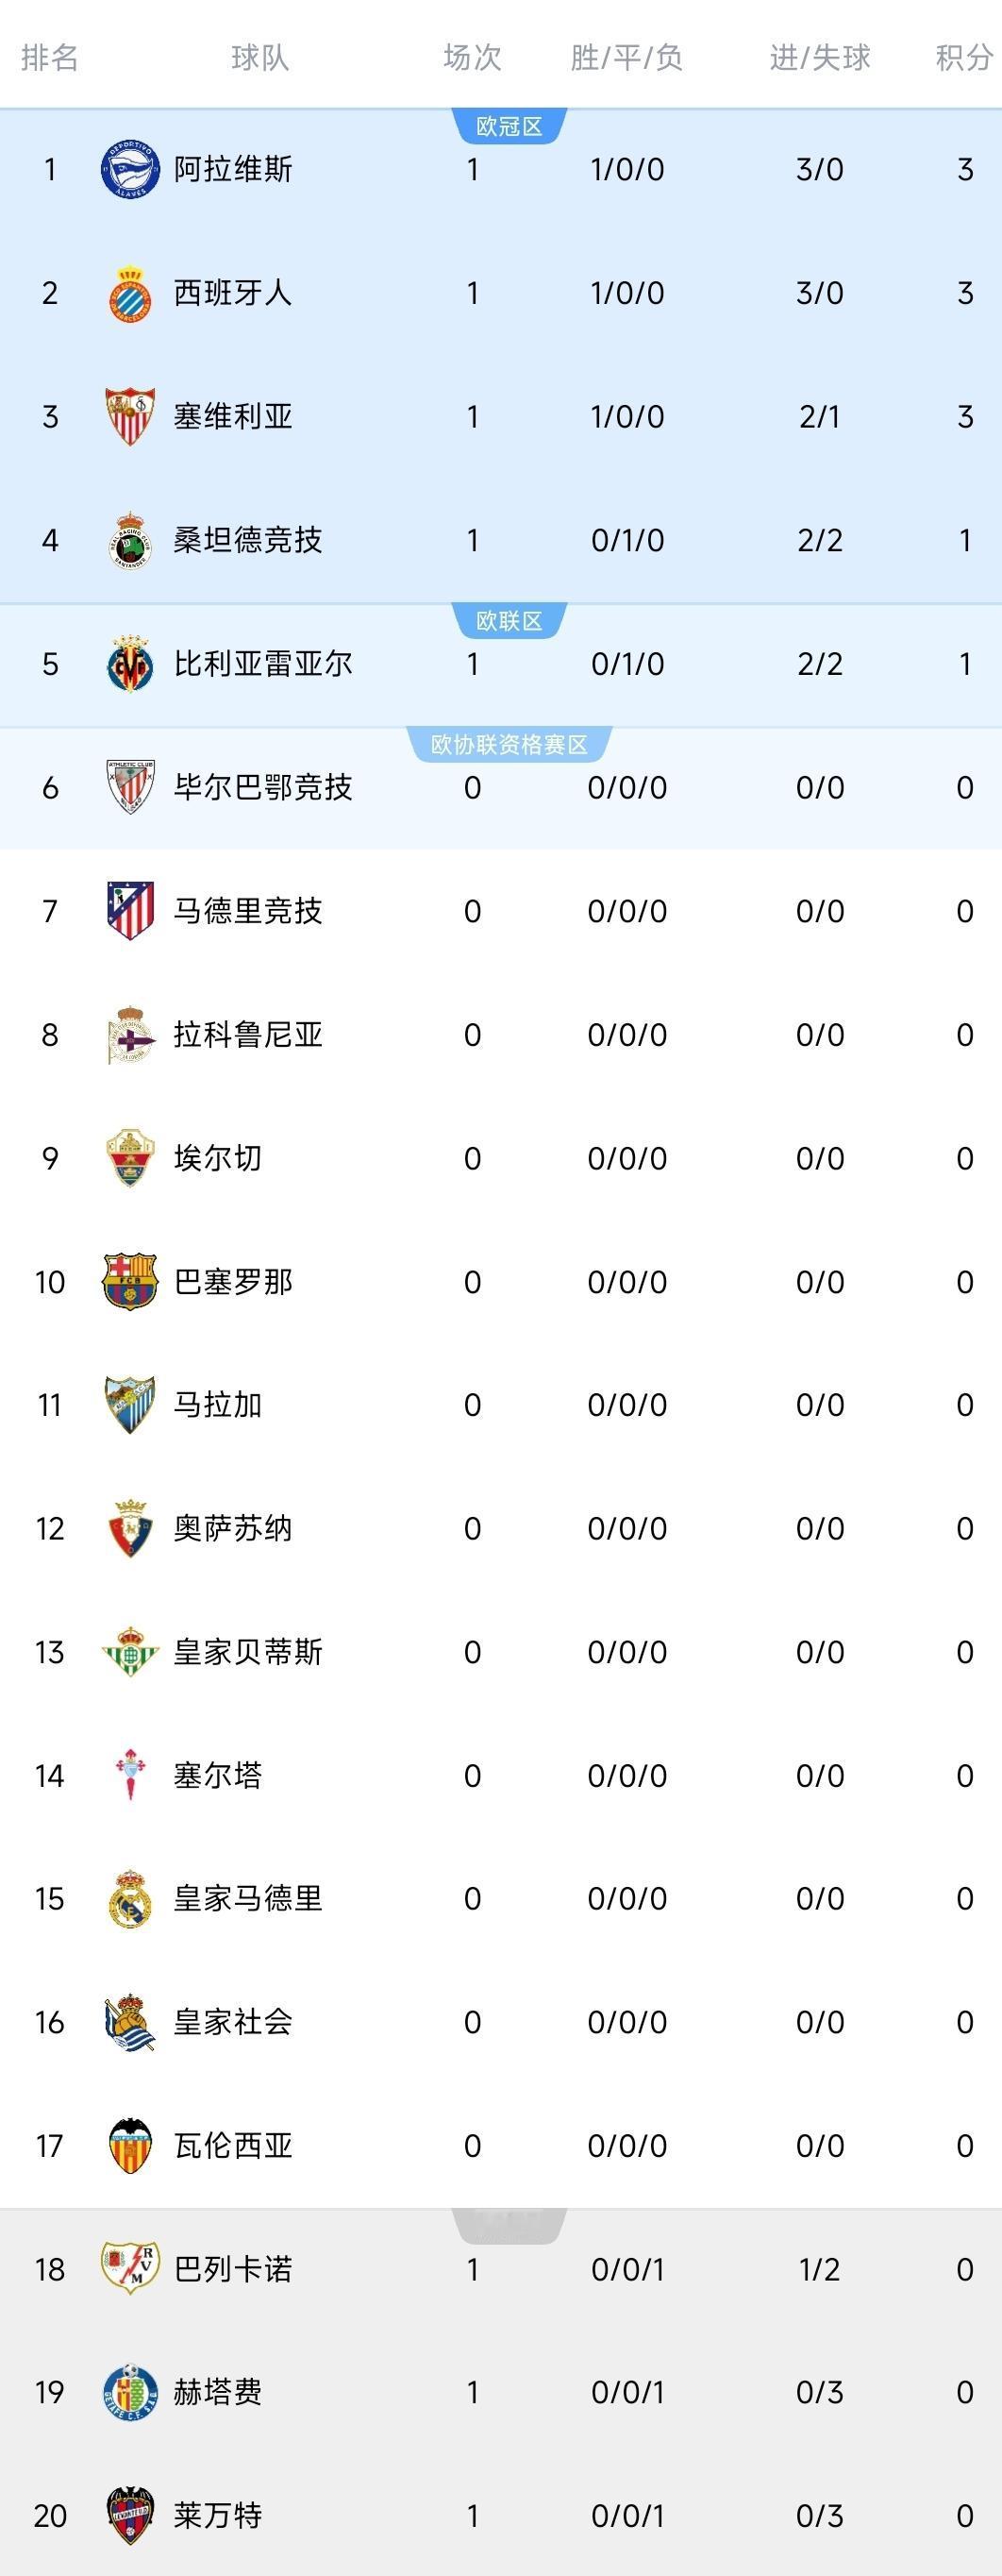Screen dimensions: 1002x2576
Task: Select the 莱万特 row name
Action: tap(218, 2515)
